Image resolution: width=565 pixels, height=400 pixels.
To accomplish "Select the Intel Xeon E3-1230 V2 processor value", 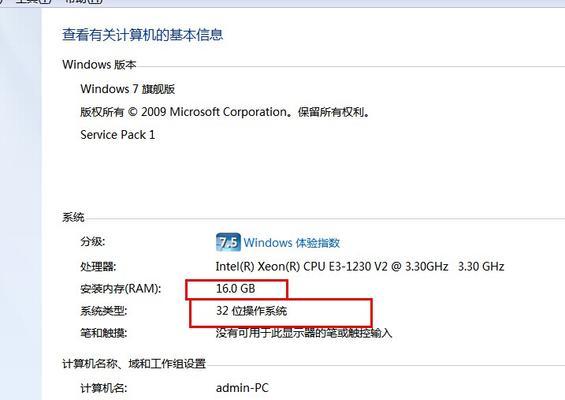I will point(360,267).
